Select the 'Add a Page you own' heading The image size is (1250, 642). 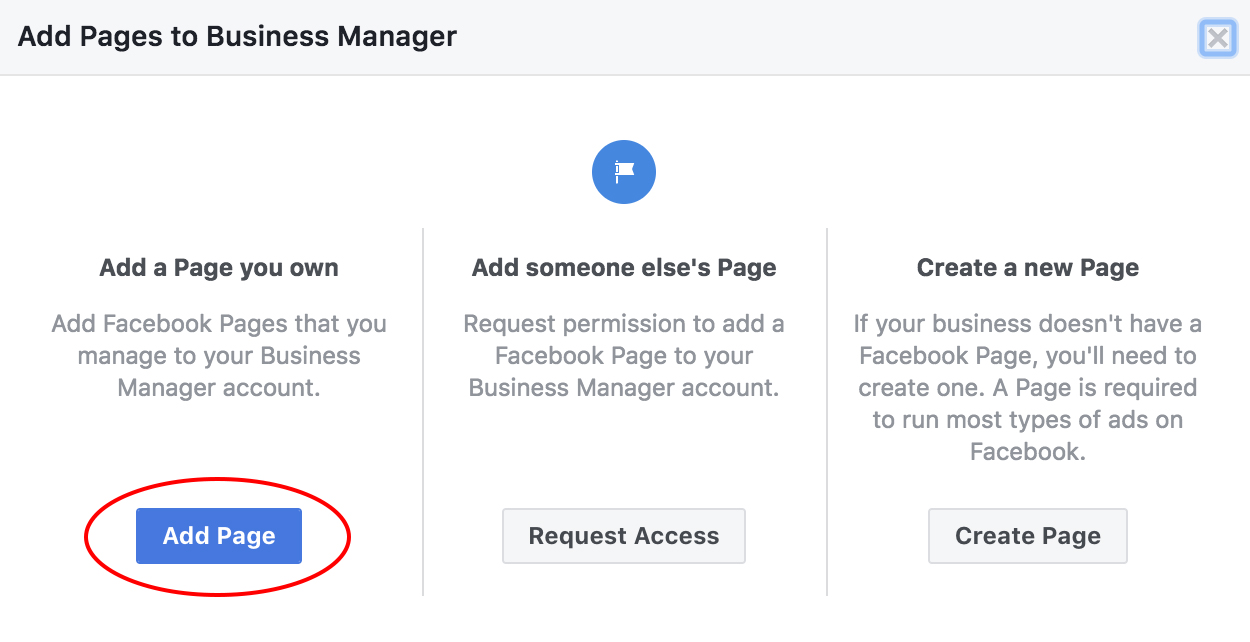point(219,268)
